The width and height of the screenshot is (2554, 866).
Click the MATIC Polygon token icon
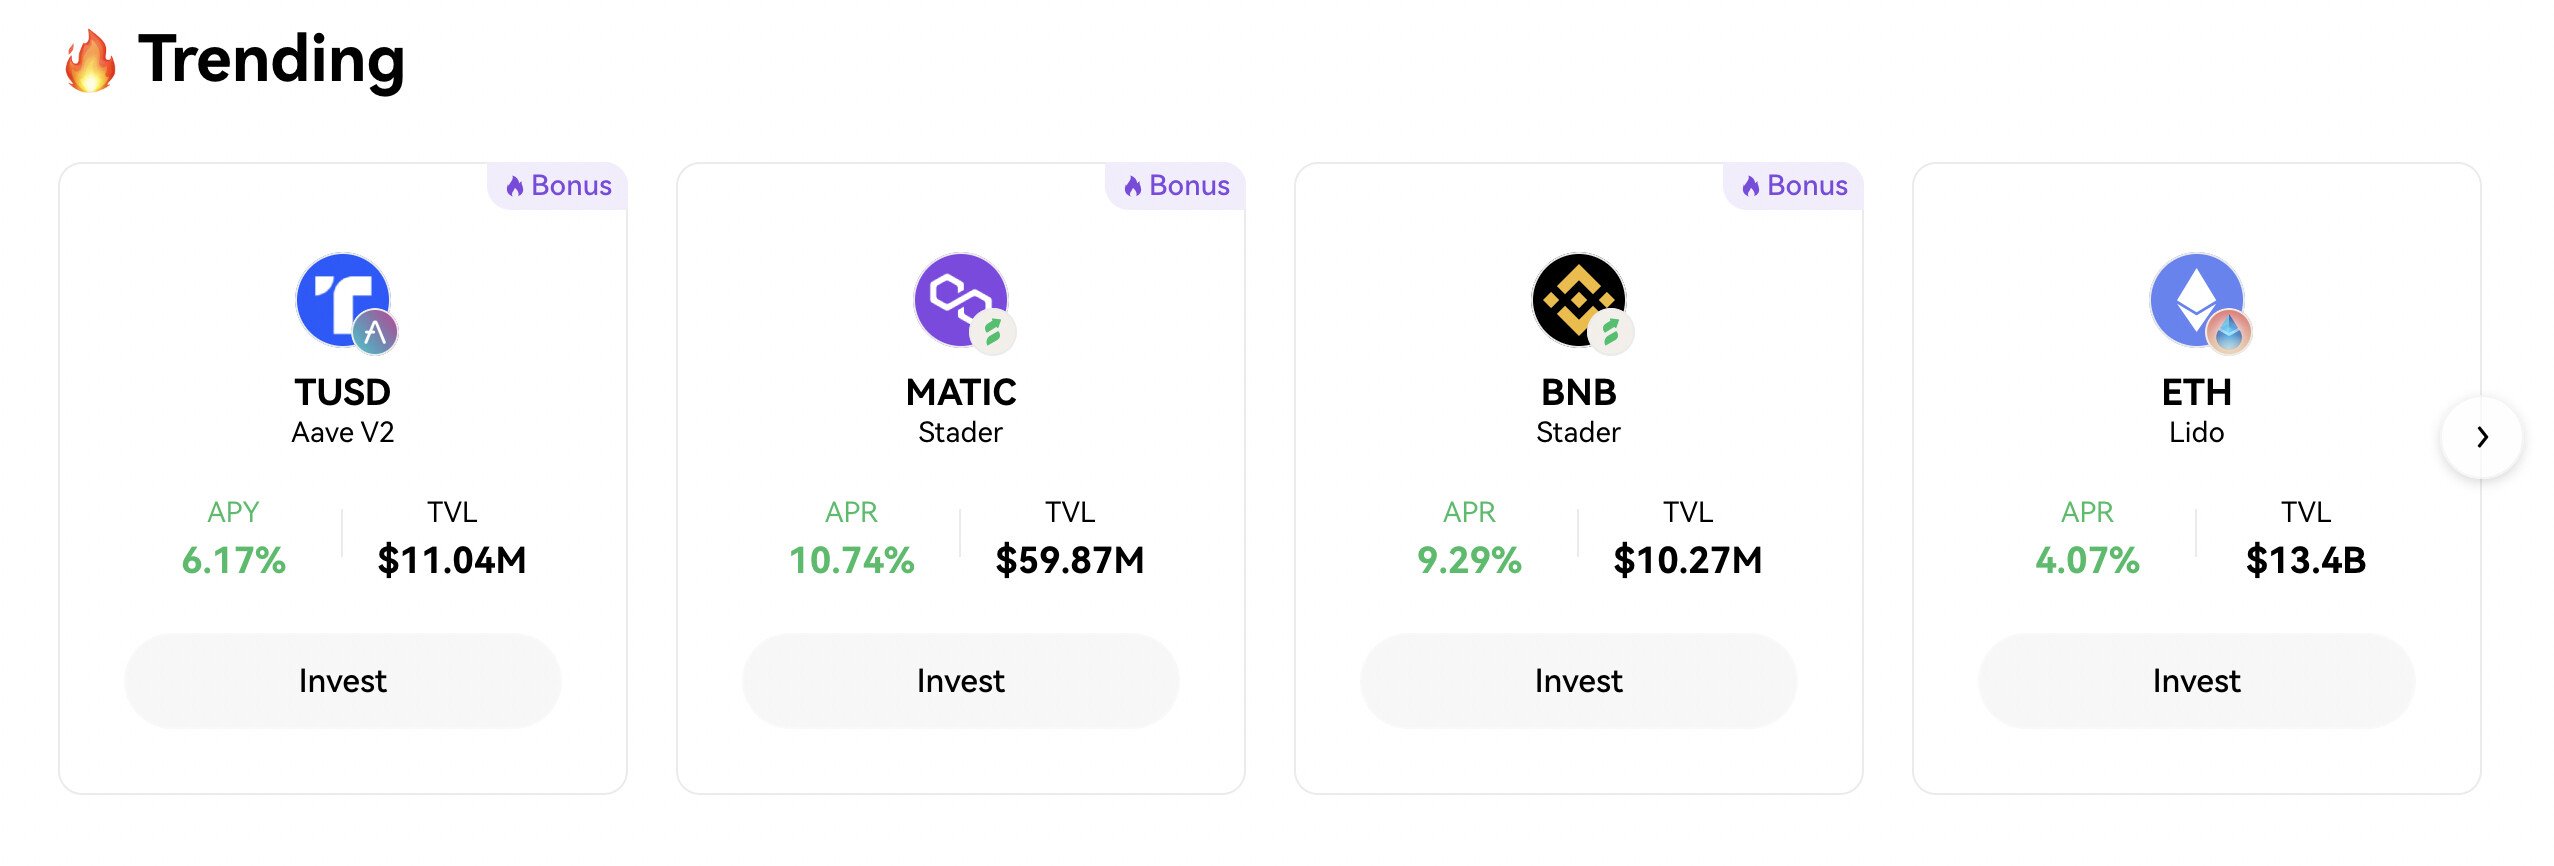(960, 299)
